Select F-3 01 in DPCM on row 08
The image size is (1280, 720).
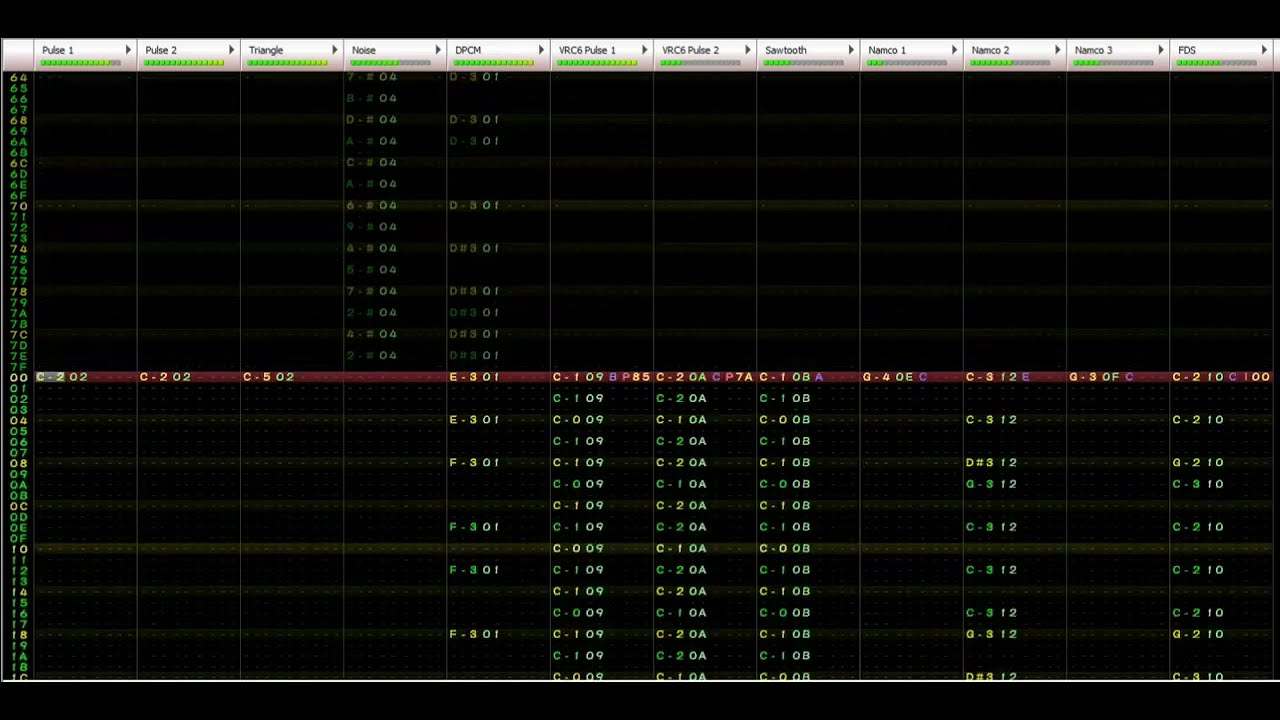tap(475, 463)
